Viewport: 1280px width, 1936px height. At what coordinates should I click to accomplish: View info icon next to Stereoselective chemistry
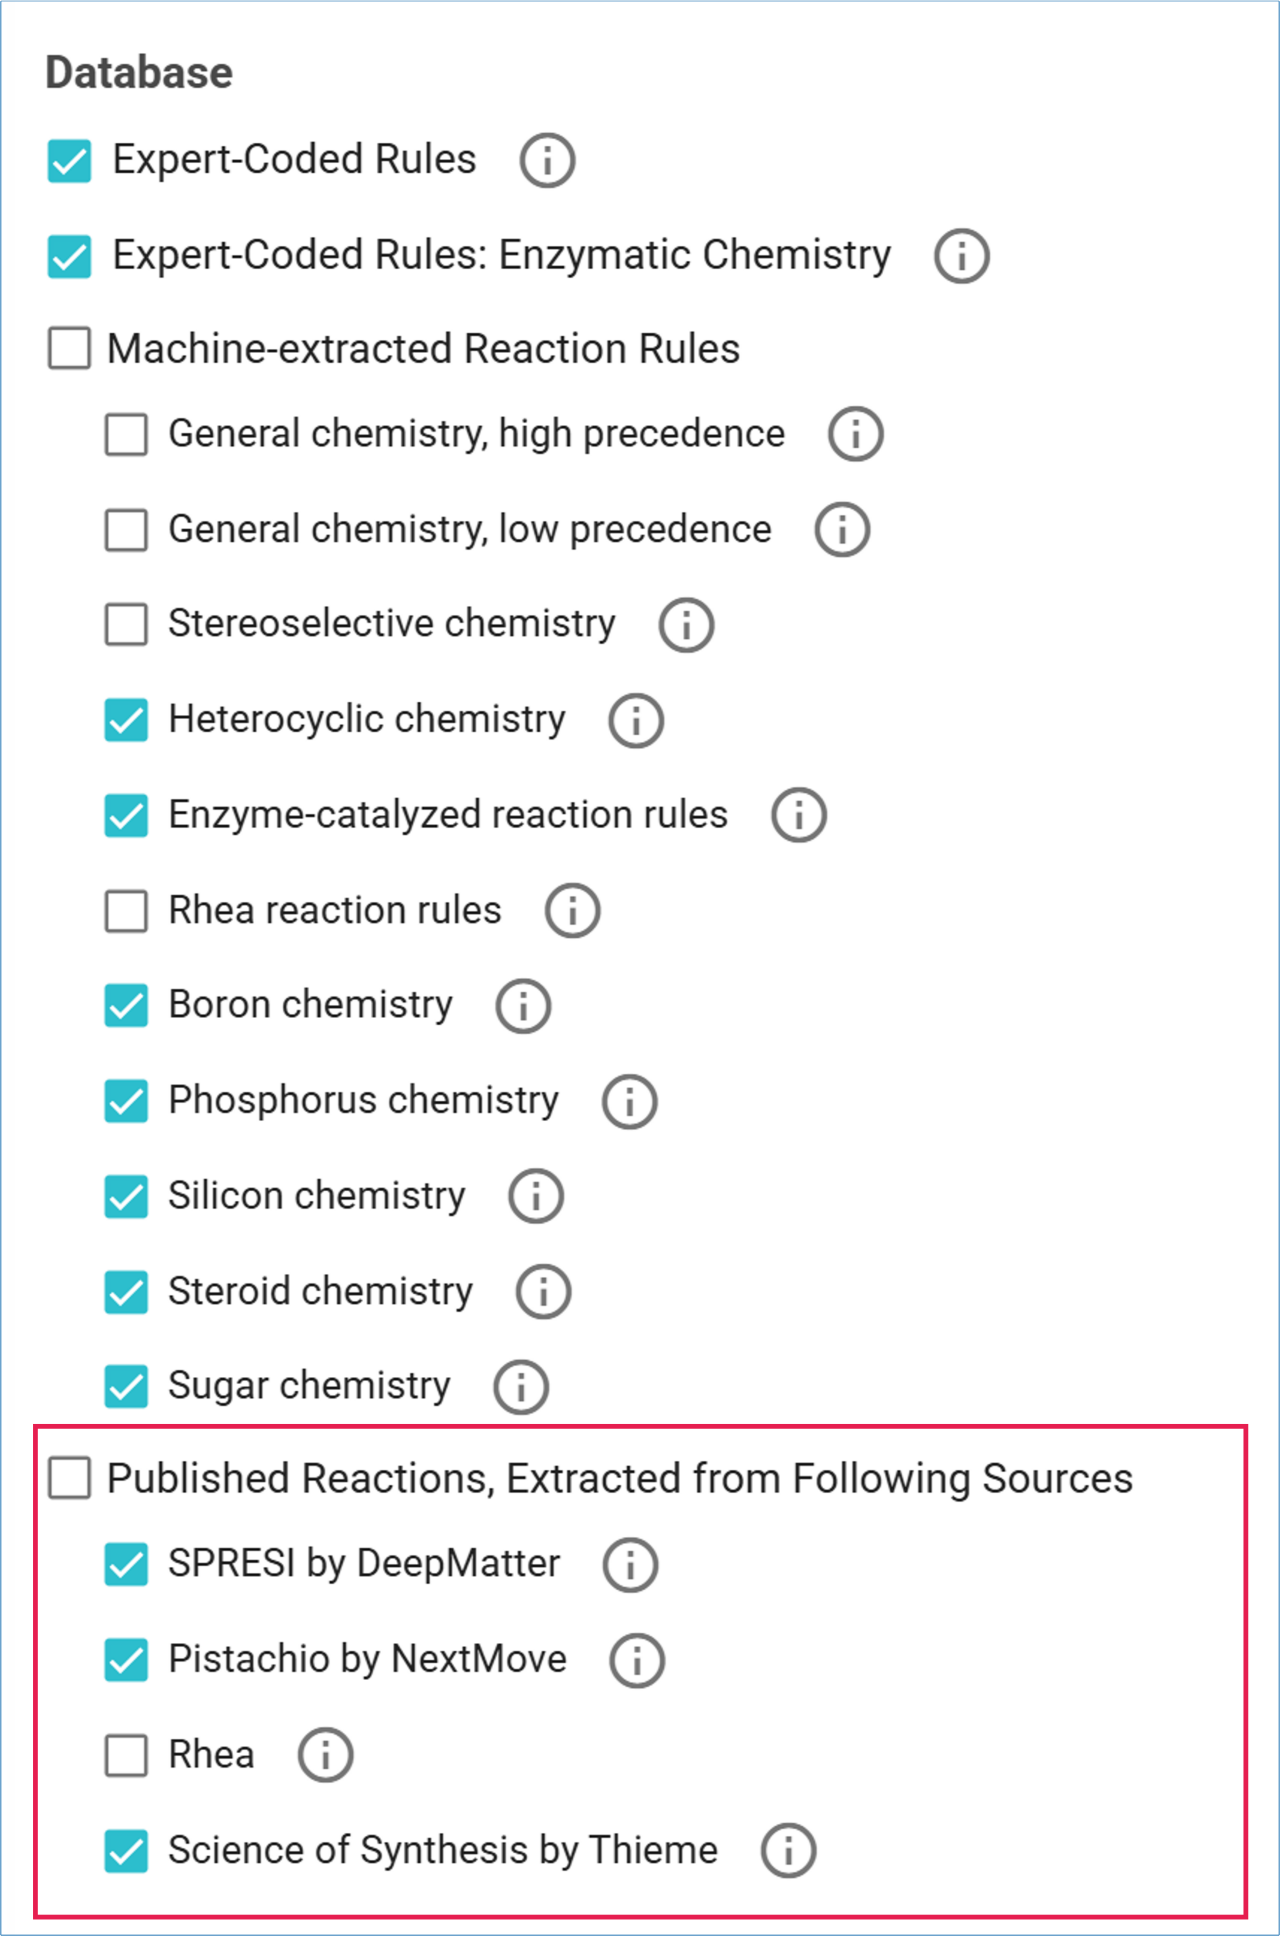coord(686,625)
